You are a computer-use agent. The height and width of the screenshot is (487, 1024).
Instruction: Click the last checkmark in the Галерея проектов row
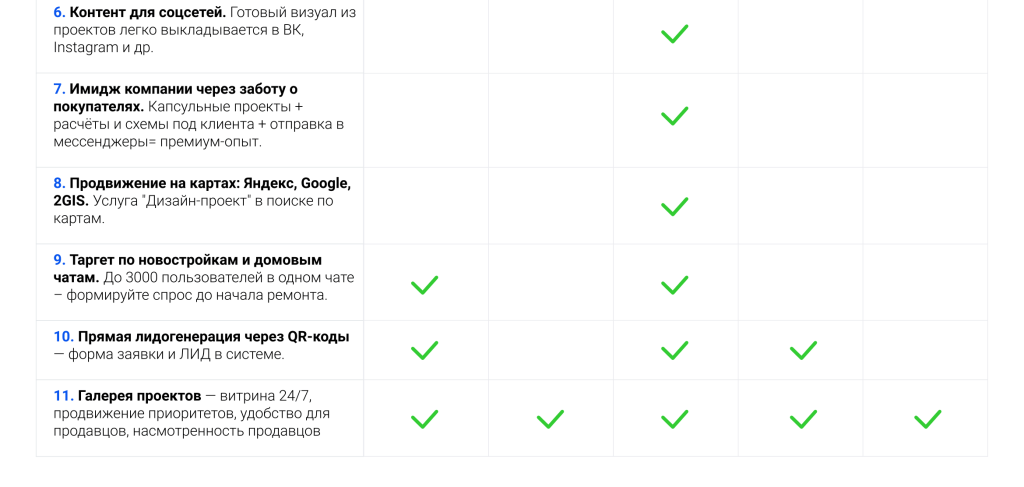click(x=928, y=419)
